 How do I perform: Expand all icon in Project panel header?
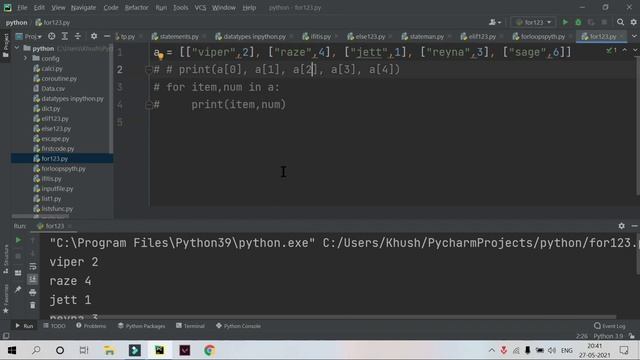(x=64, y=36)
